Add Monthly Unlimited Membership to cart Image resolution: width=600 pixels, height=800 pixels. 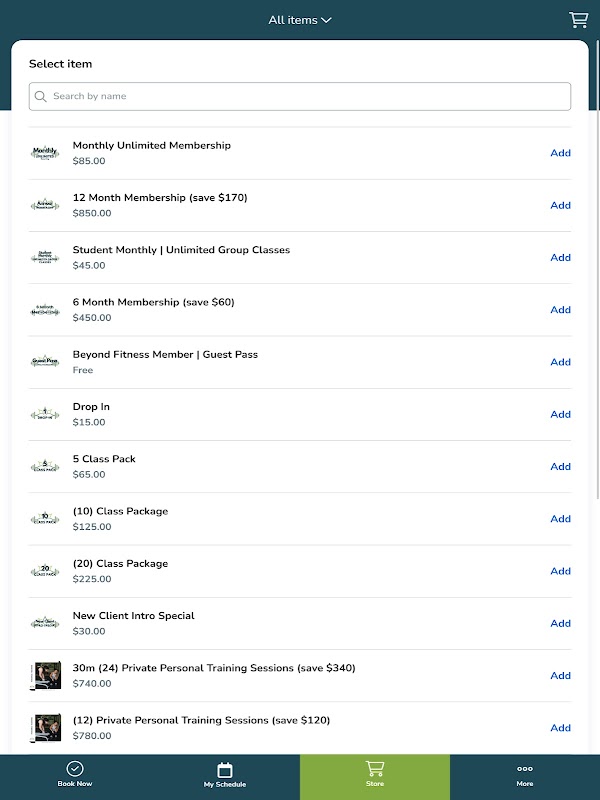[560, 153]
